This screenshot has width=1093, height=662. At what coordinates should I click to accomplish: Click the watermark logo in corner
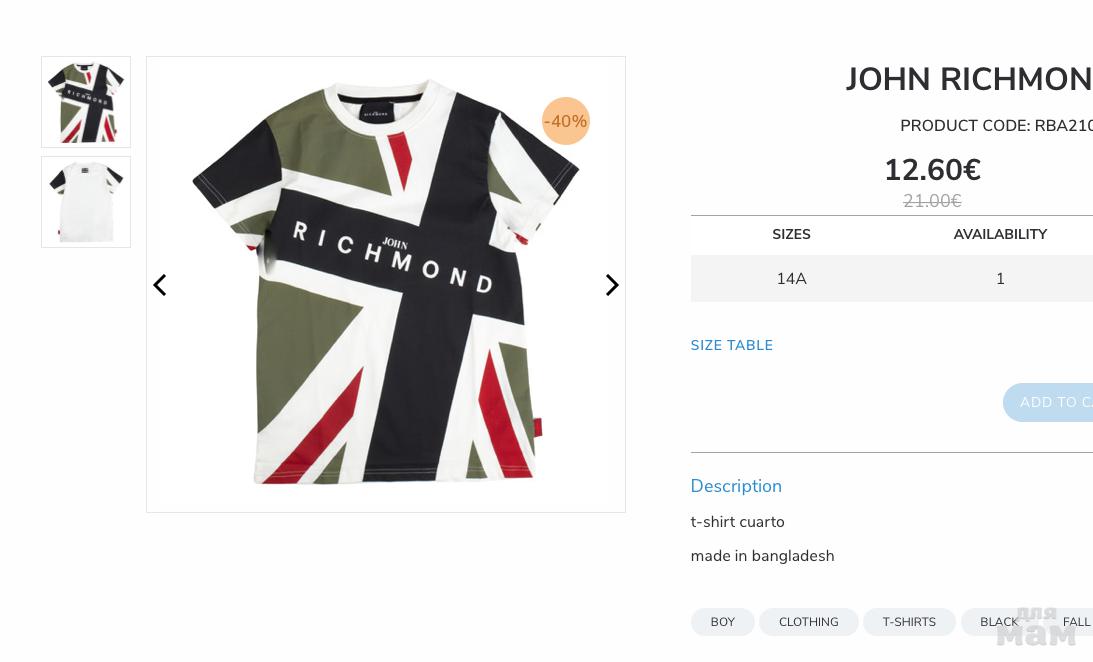pyautogui.click(x=1037, y=628)
